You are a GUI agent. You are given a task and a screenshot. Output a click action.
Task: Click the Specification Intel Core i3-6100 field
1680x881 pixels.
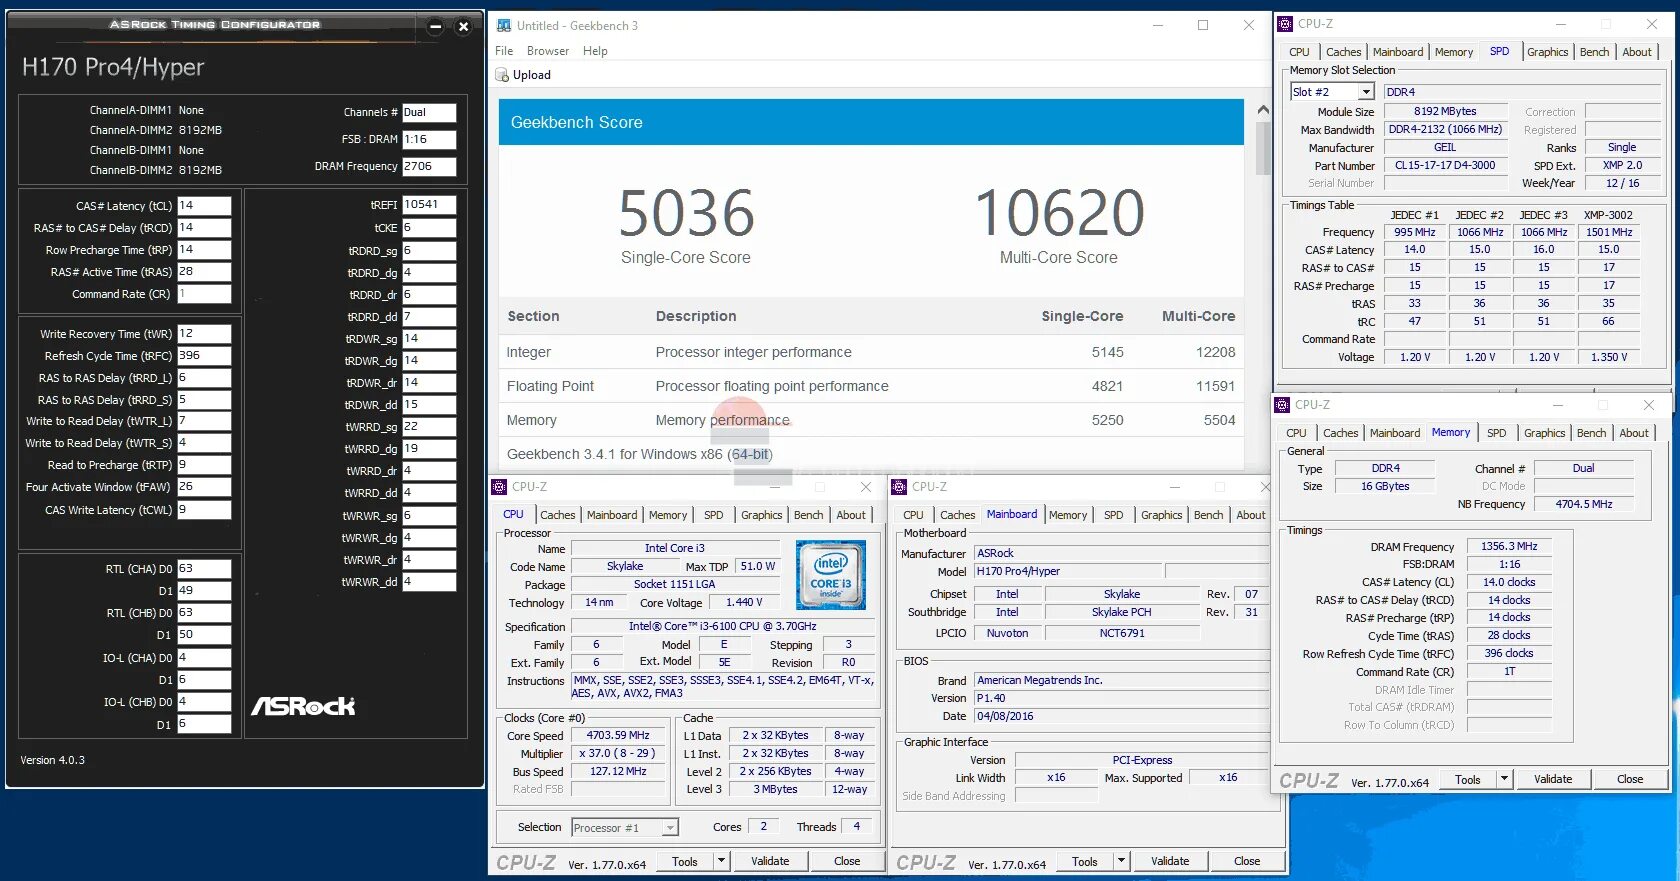coord(722,626)
